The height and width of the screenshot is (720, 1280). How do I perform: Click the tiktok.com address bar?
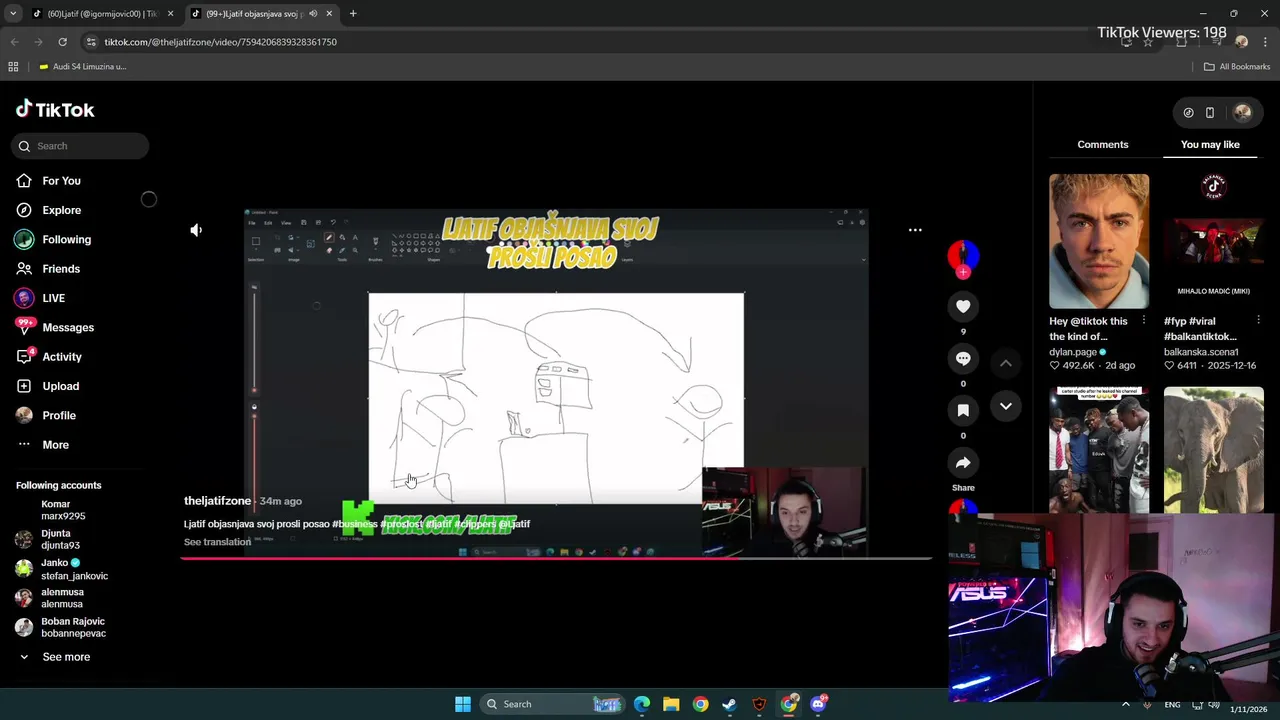pos(220,42)
